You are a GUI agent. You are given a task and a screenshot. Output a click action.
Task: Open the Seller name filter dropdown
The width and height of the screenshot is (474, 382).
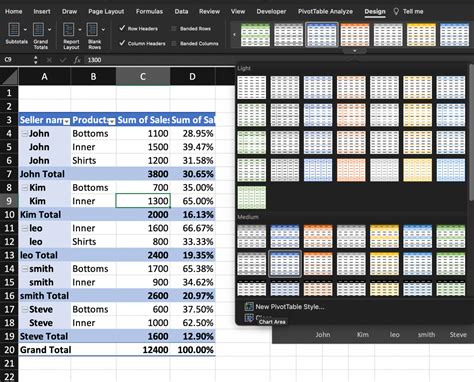coord(67,121)
